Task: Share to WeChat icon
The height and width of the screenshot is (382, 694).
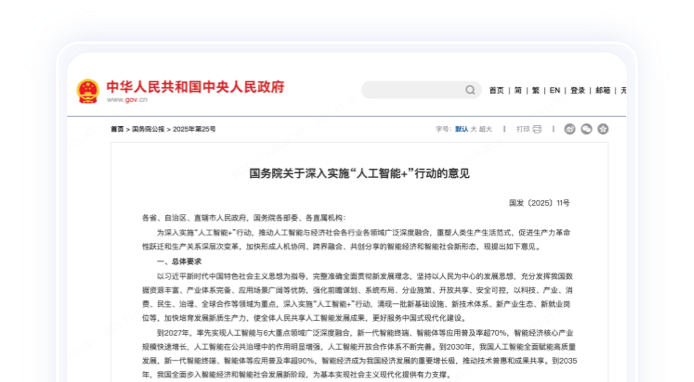Action: (586, 129)
